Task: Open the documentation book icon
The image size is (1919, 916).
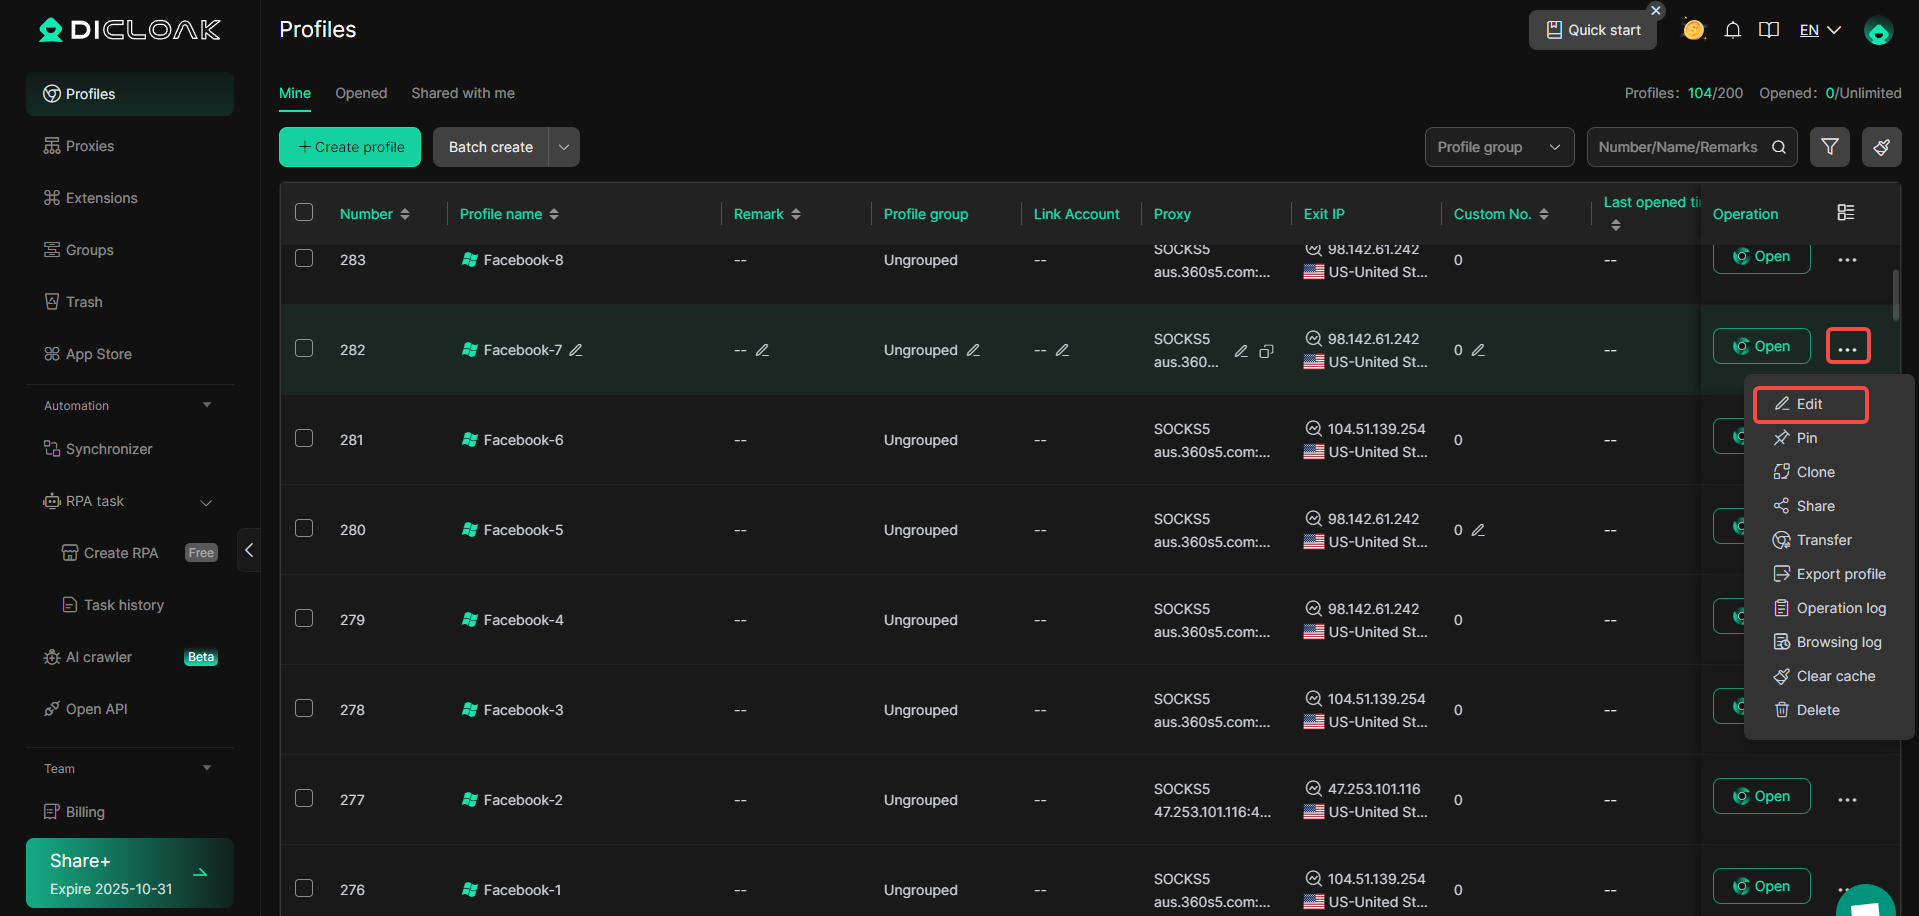Action: click(1769, 30)
